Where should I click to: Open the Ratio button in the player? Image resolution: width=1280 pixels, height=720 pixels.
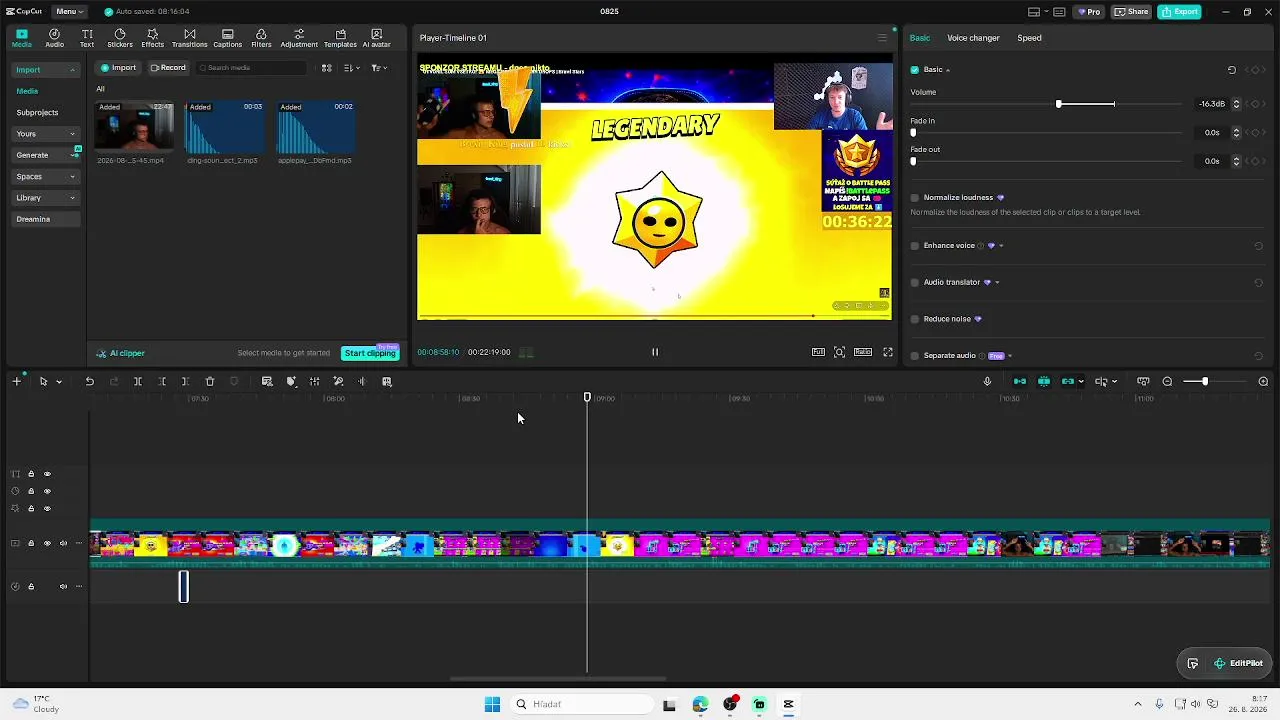[x=862, y=352]
